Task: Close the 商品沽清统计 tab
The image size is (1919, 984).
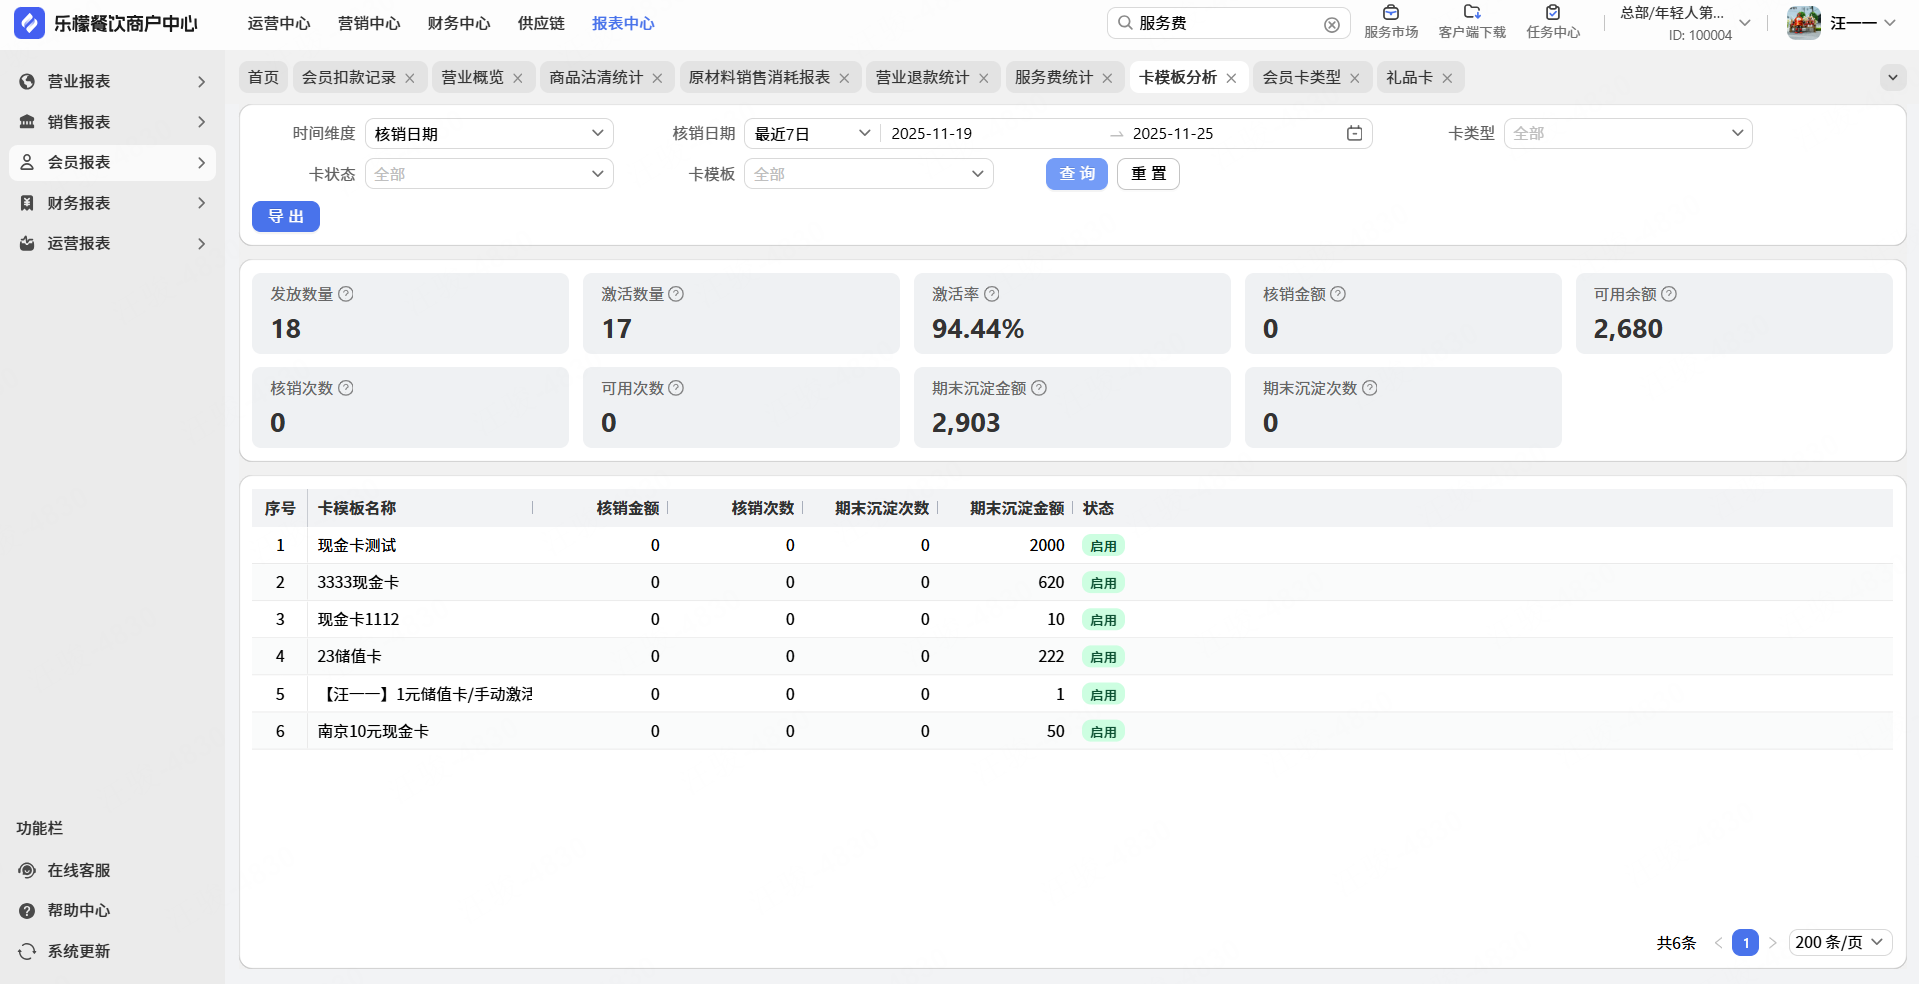Action: click(657, 78)
